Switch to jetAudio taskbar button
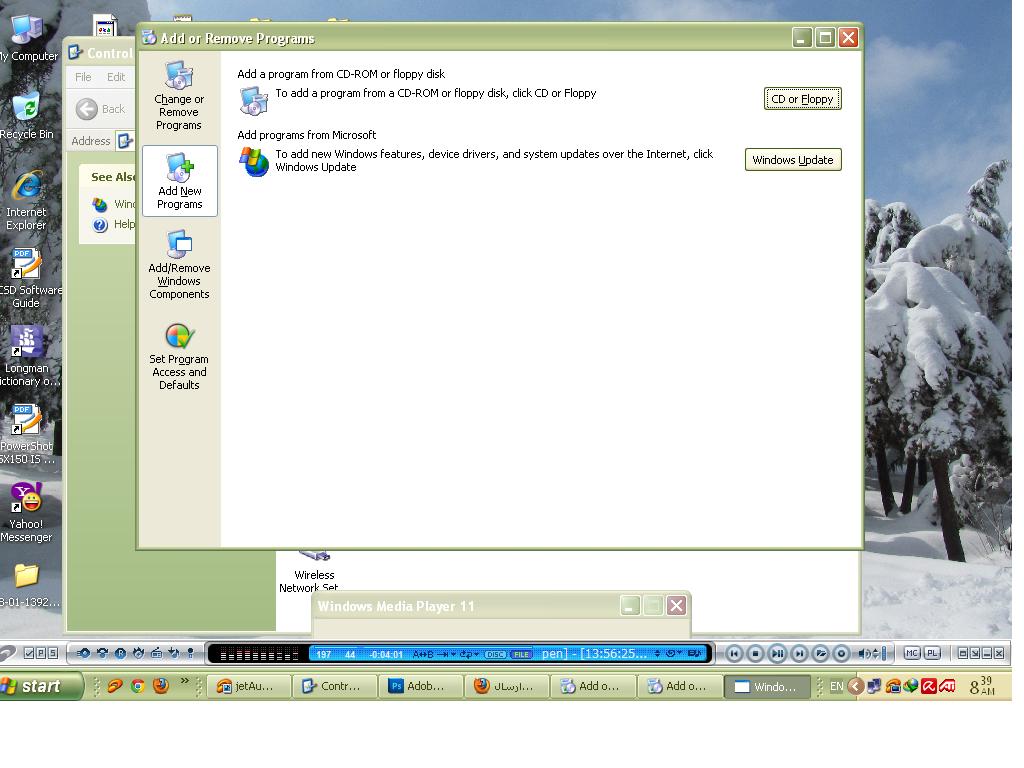The height and width of the screenshot is (768, 1024). tap(249, 686)
